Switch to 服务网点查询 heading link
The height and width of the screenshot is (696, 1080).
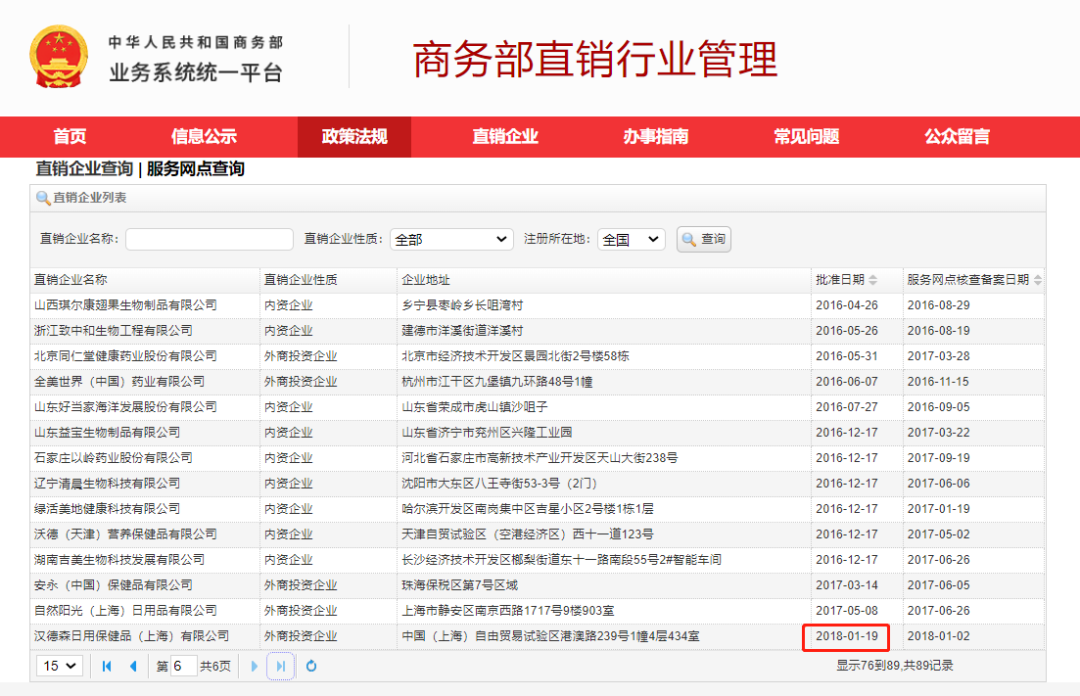pyautogui.click(x=196, y=169)
